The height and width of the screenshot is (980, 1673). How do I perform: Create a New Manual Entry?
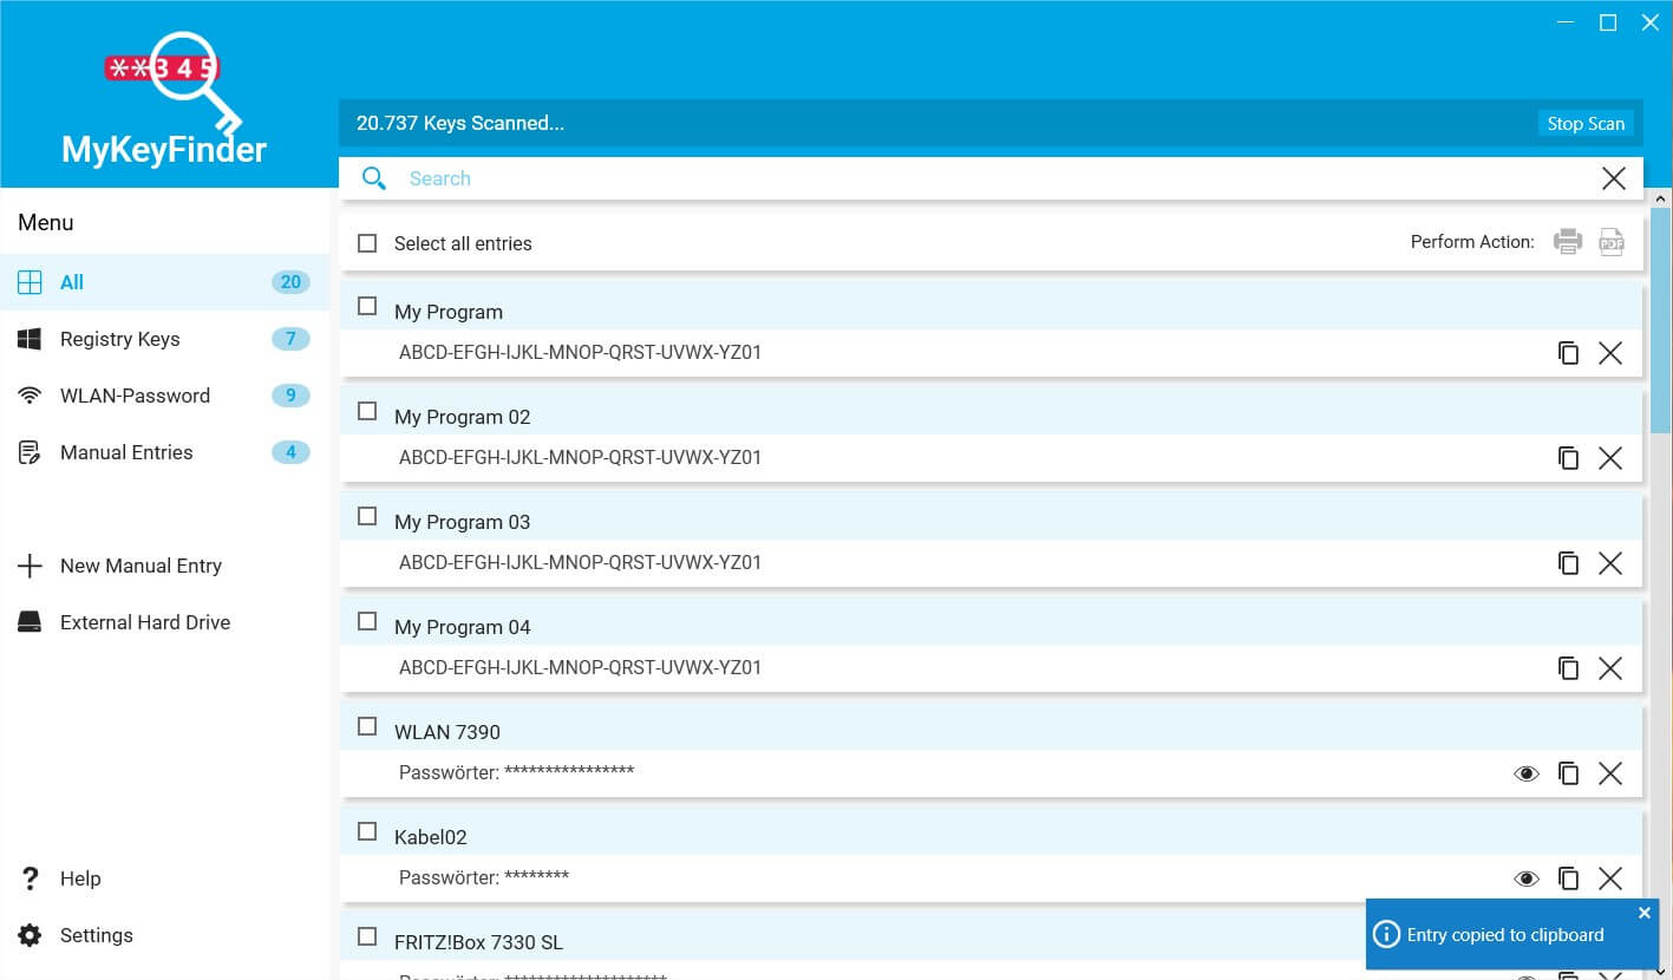pos(140,565)
